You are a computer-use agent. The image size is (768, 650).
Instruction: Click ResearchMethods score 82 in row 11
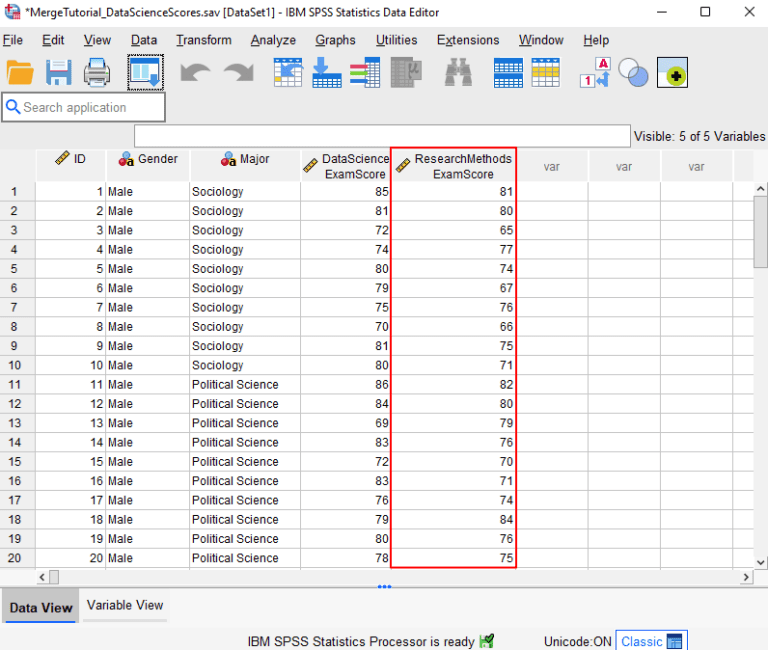pyautogui.click(x=454, y=385)
